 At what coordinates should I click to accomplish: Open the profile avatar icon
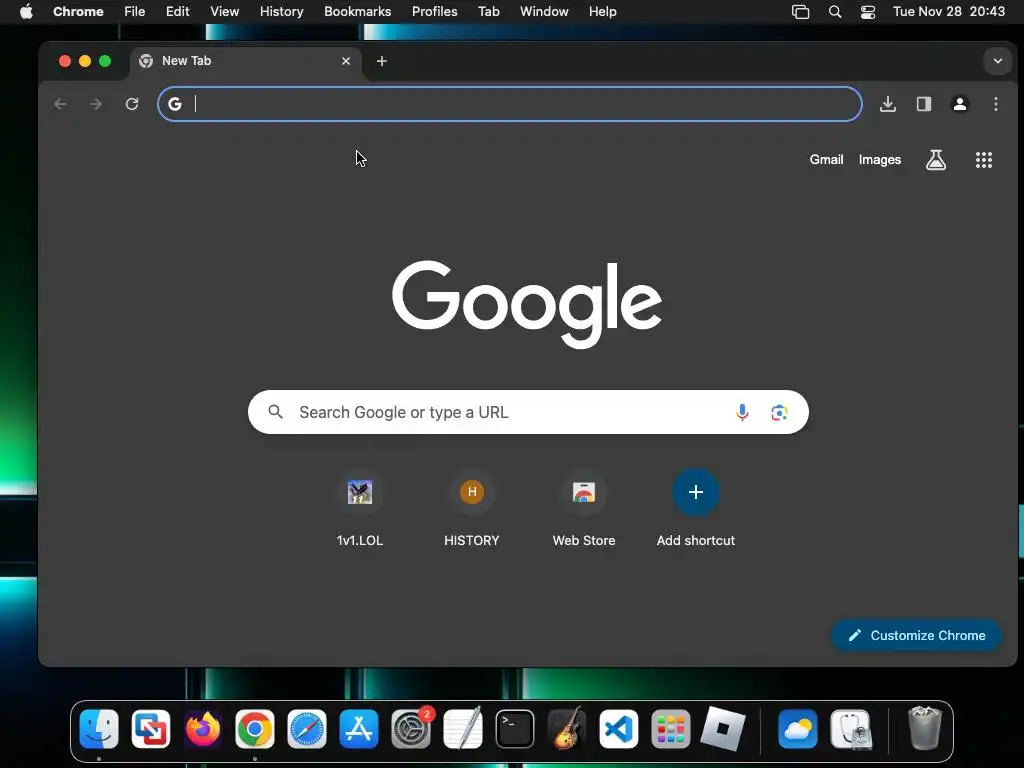(x=959, y=104)
